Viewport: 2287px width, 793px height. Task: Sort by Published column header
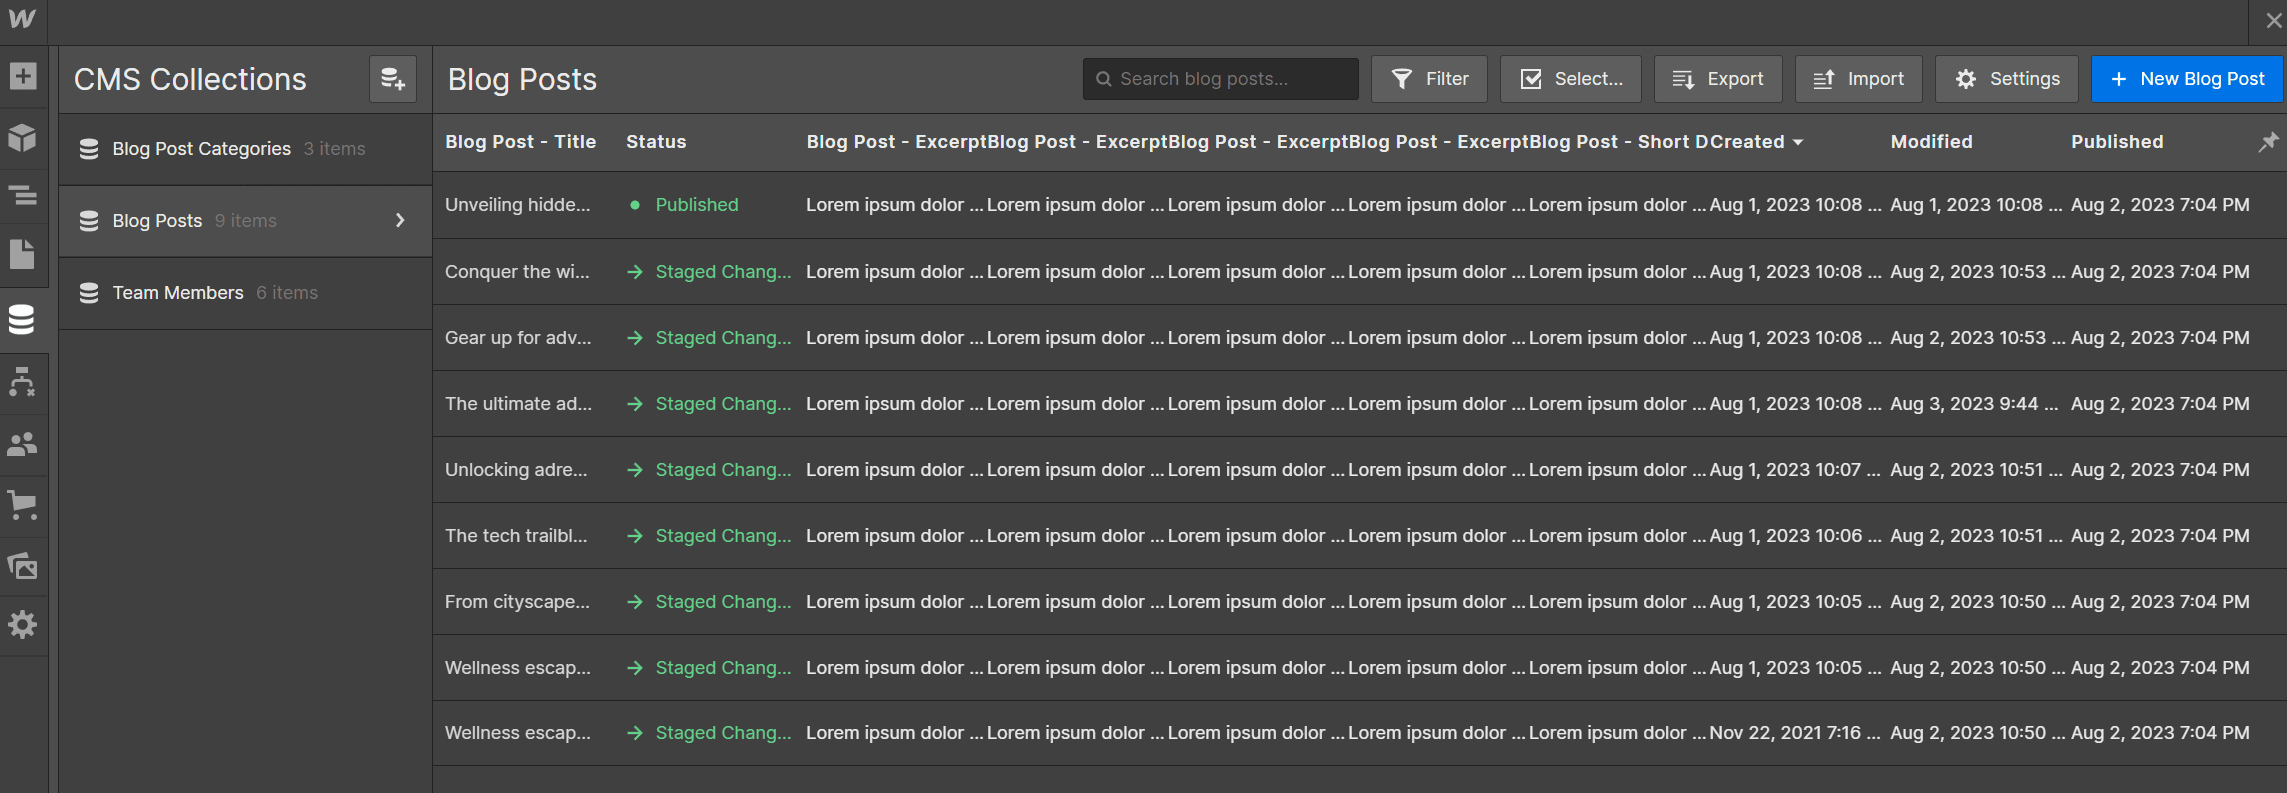point(2117,142)
